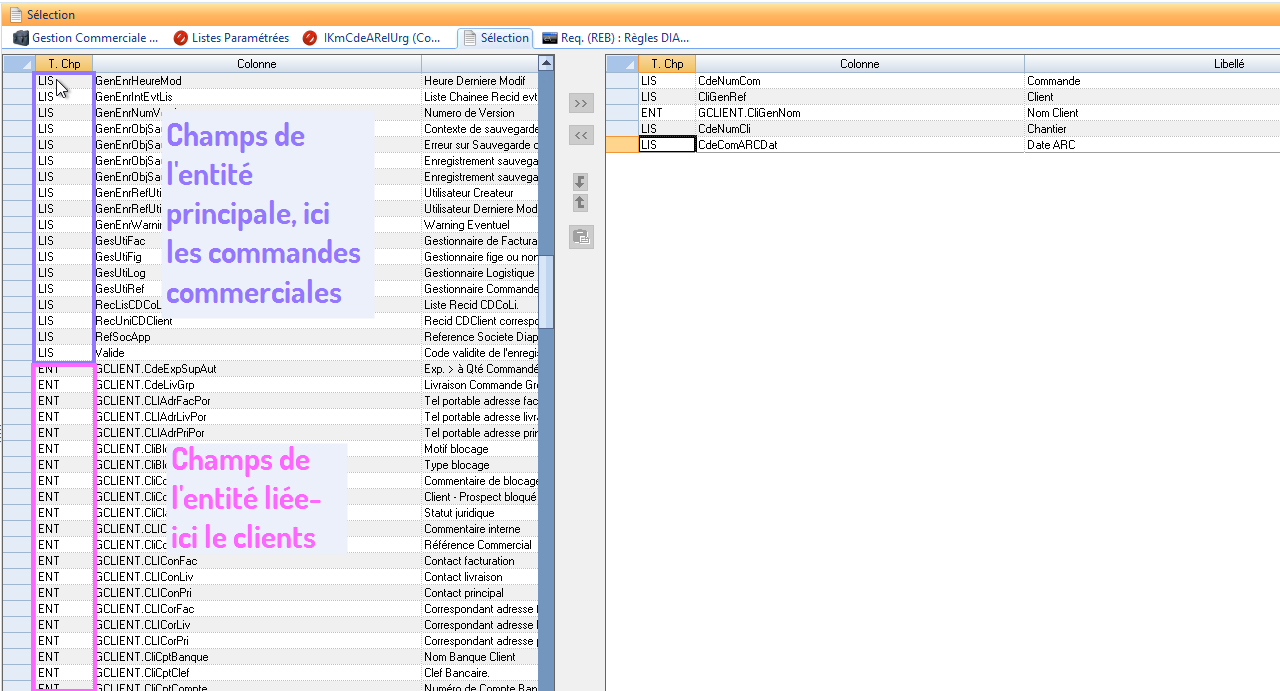
Task: Select row header of the CdeComARCDat row
Action: tap(622, 145)
